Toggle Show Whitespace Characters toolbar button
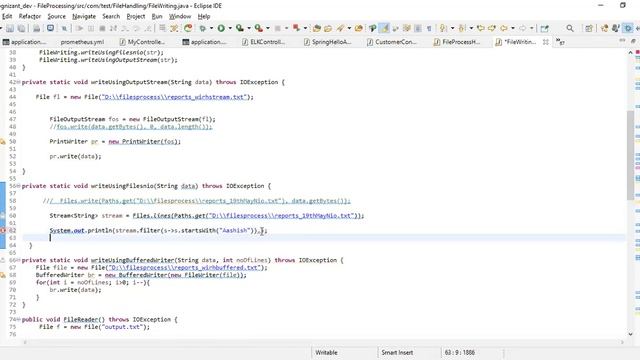 429,28
